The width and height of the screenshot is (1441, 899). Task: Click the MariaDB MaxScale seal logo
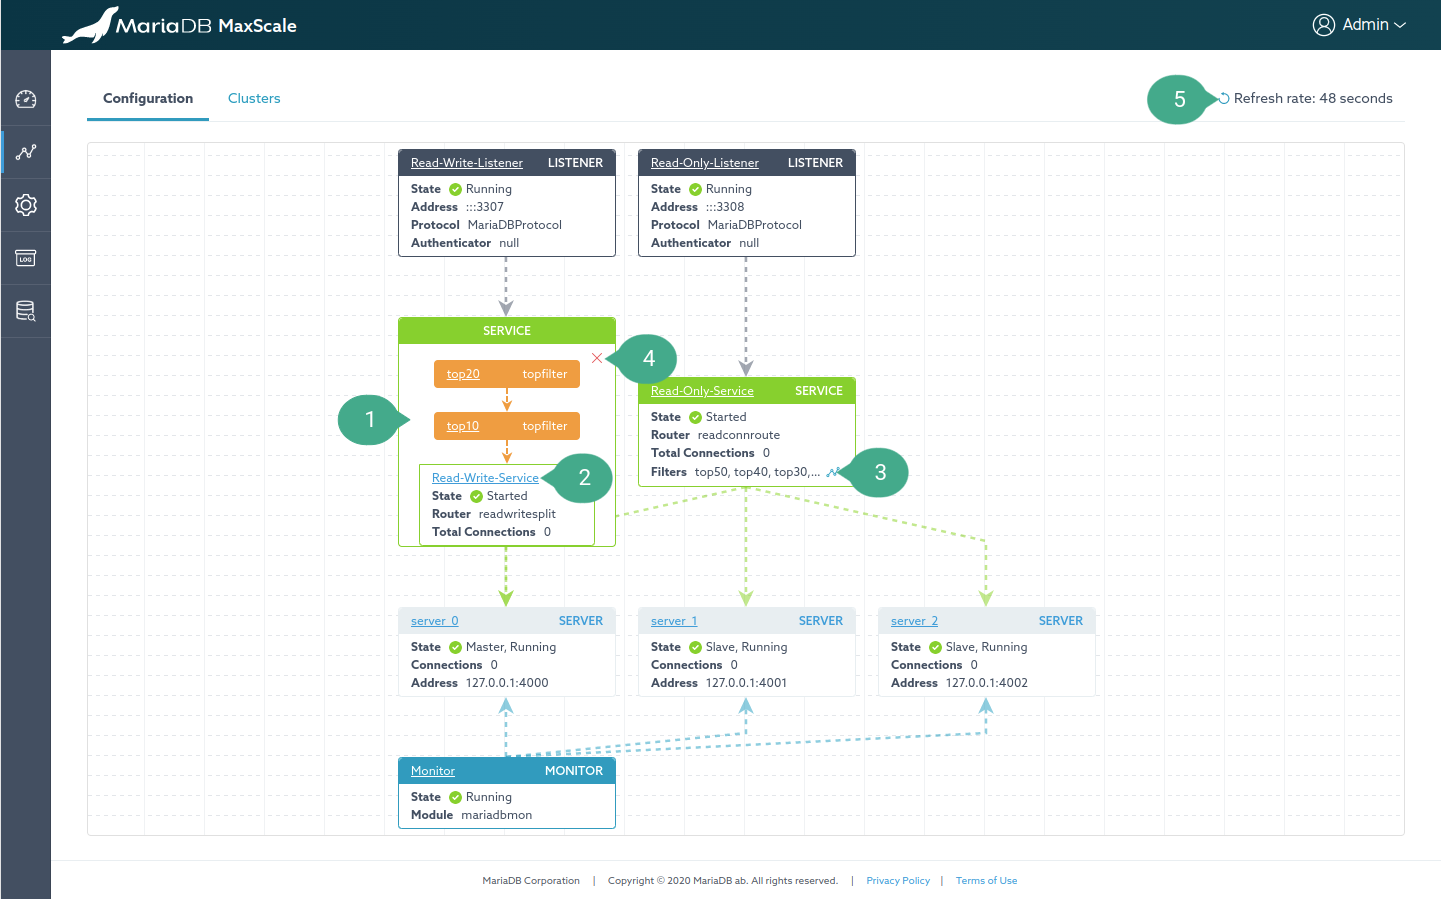(x=90, y=26)
